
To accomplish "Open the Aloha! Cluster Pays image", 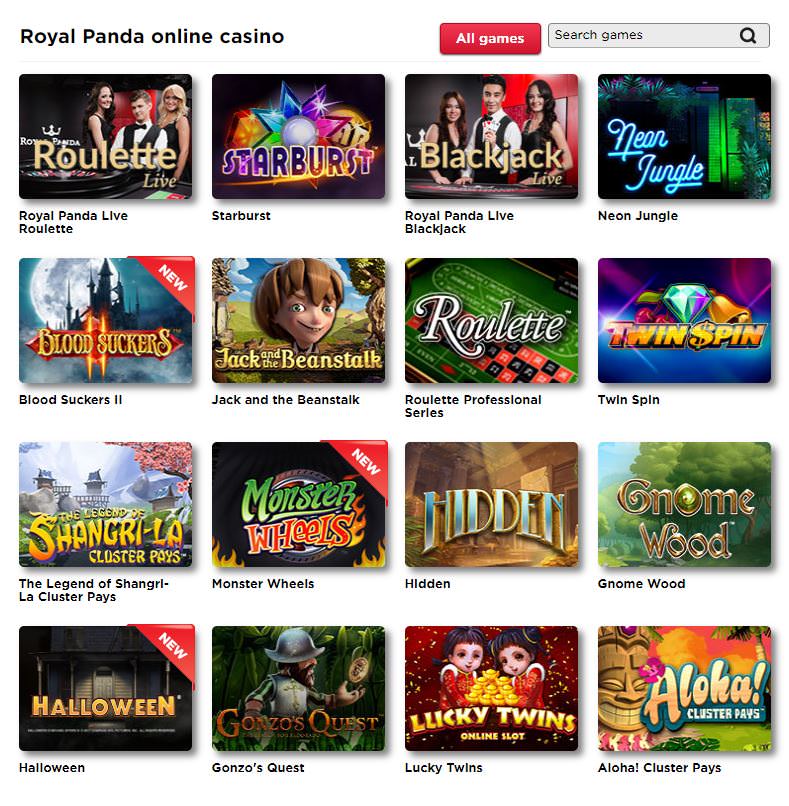I will pos(684,689).
